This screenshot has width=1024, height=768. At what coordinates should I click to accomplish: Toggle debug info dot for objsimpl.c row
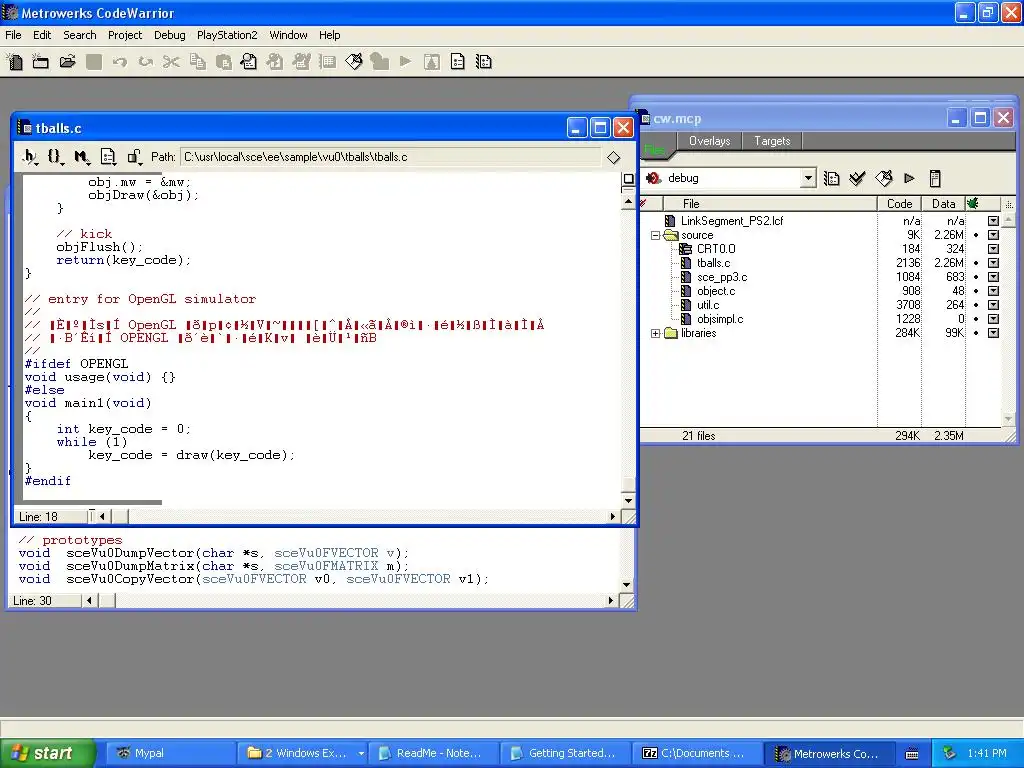coord(976,319)
